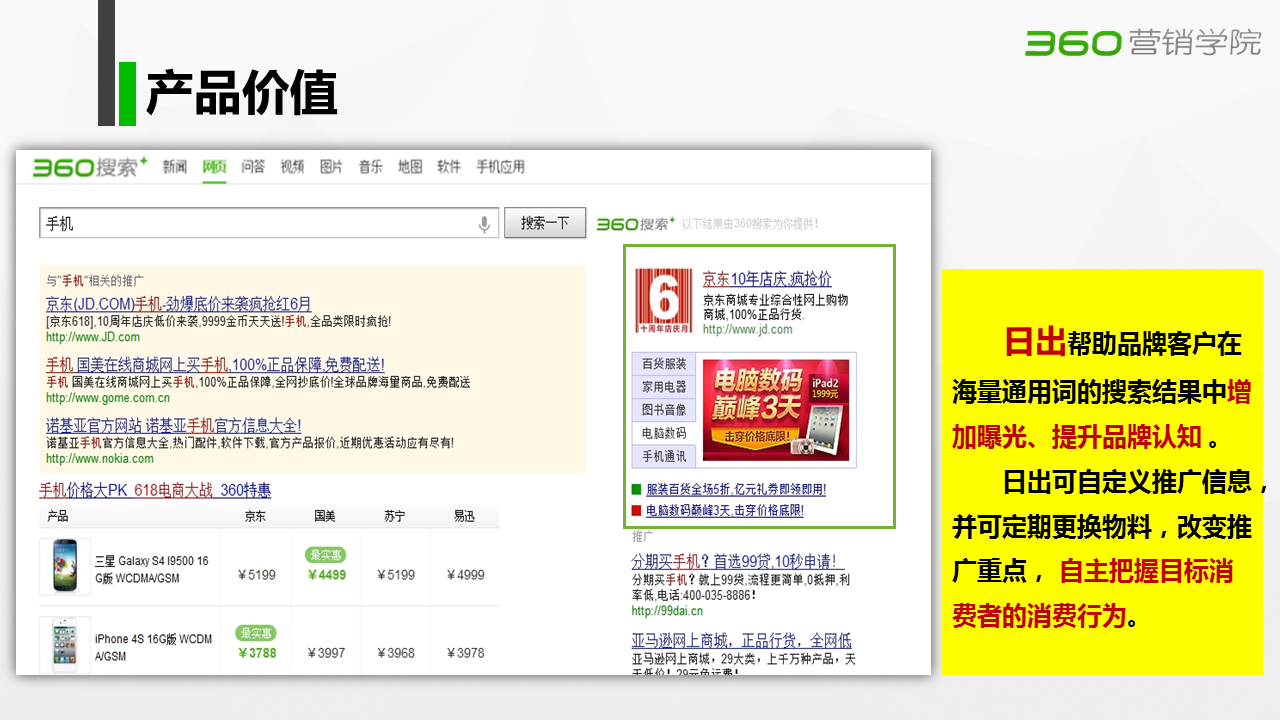Screen dimensions: 1280x720
Task: Click the http://99dai.cn URL
Action: pos(667,610)
